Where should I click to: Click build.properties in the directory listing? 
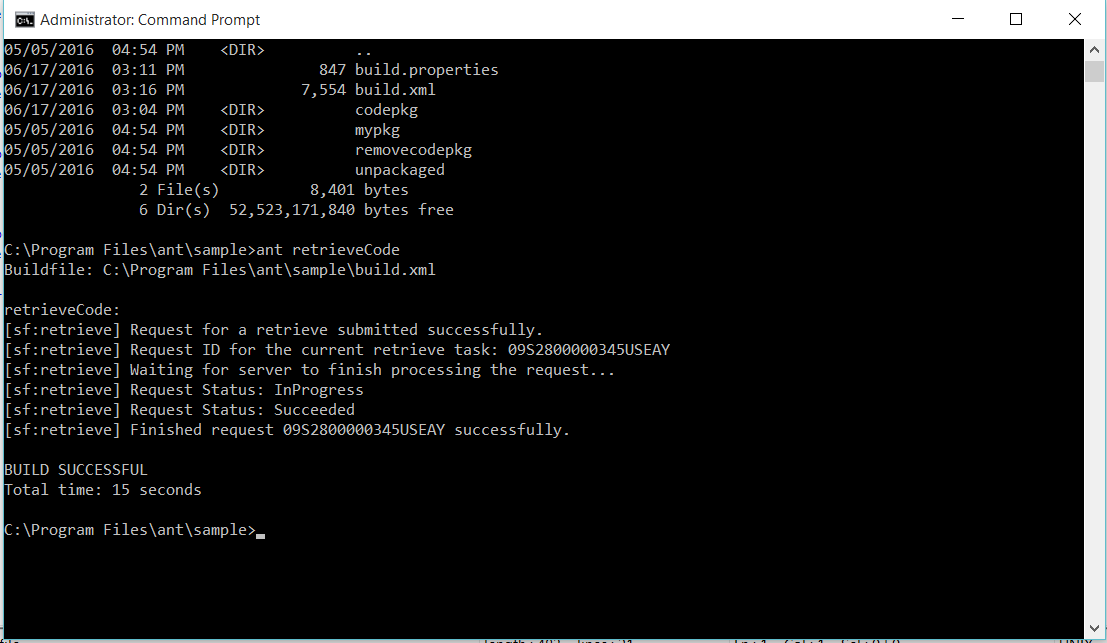click(426, 70)
